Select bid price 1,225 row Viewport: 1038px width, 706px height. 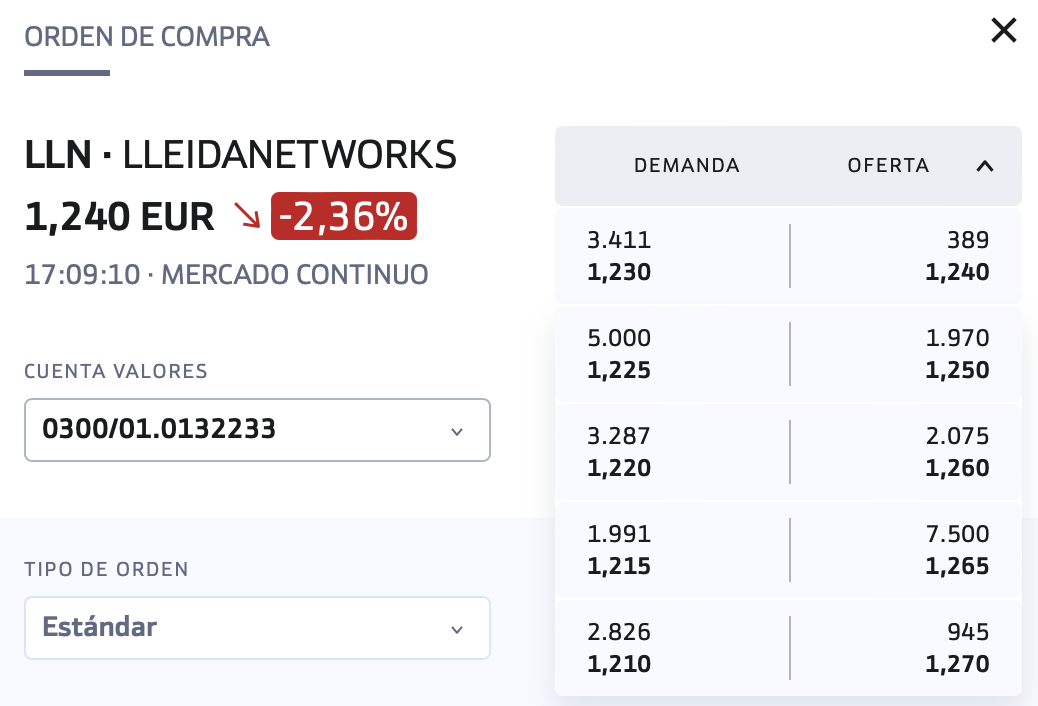coord(619,370)
